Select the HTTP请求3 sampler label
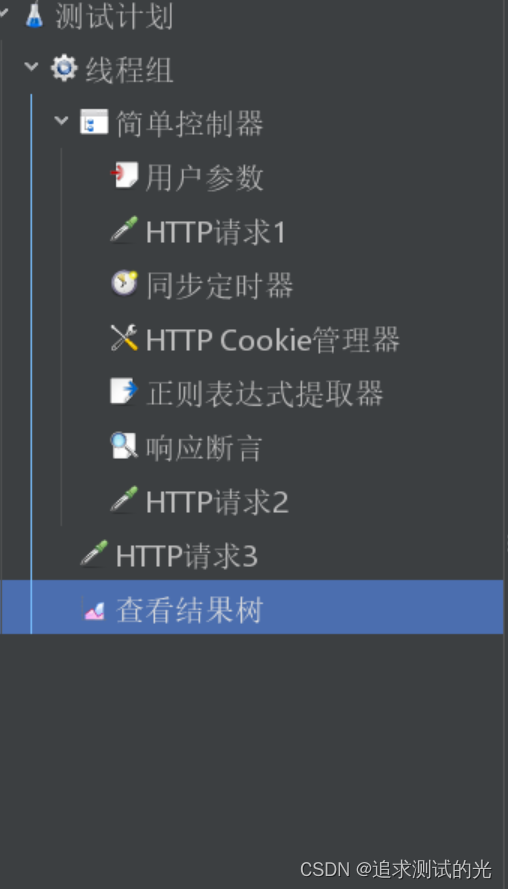508x889 pixels. [x=187, y=556]
